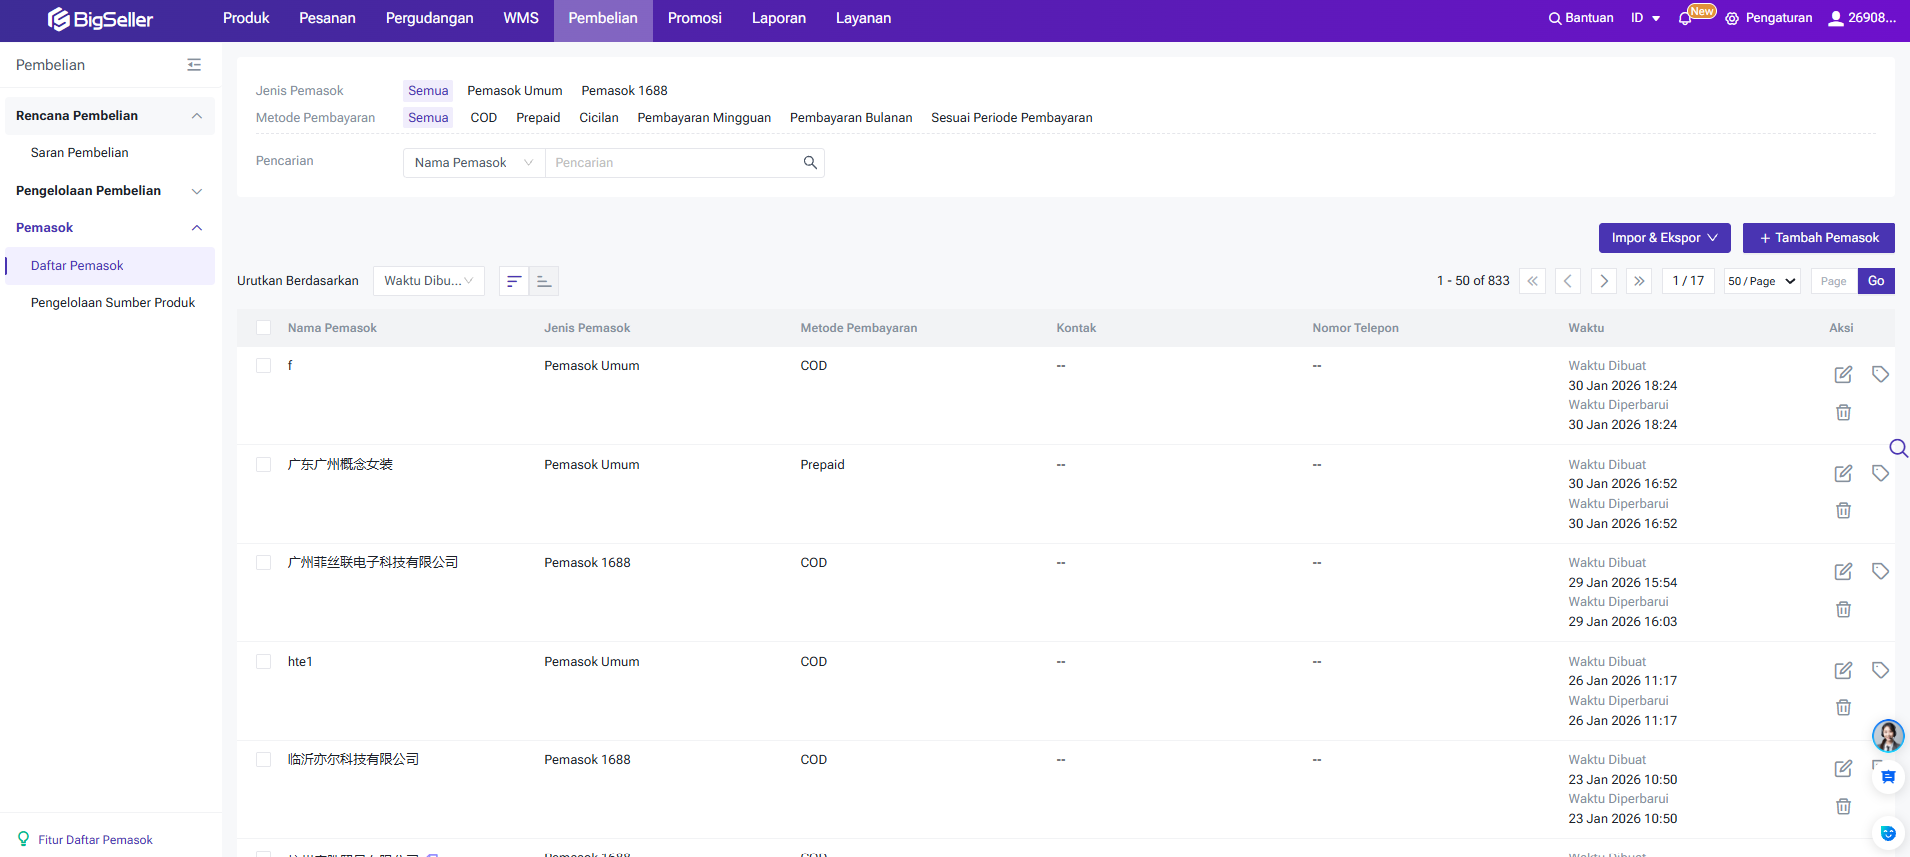The image size is (1910, 857).
Task: Click the search magnifier icon in Pencarian field
Action: click(810, 163)
